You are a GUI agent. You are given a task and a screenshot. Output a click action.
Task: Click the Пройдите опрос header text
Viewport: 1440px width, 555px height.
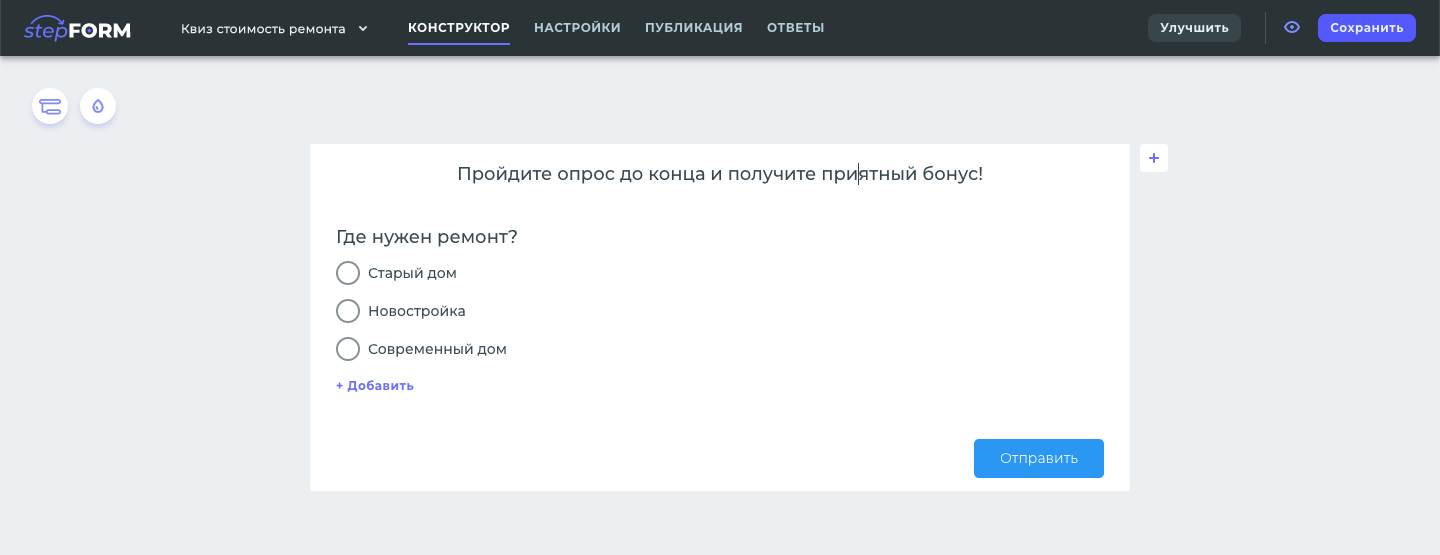coord(719,174)
